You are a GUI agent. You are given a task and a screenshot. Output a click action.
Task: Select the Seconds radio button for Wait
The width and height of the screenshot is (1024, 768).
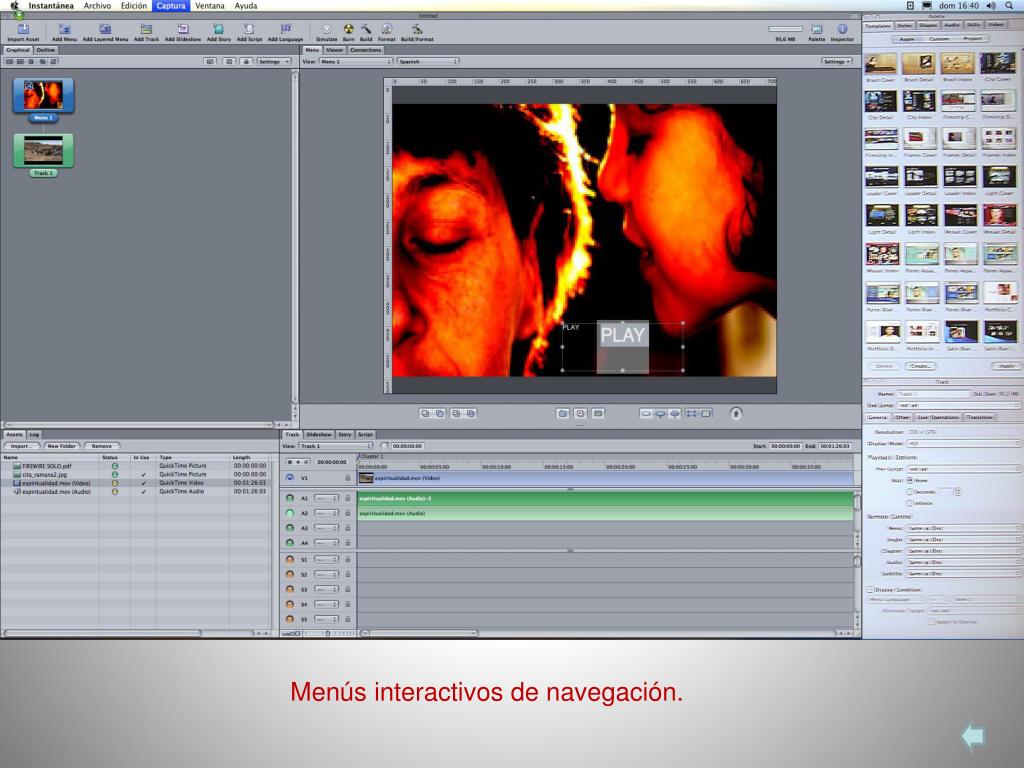[910, 492]
